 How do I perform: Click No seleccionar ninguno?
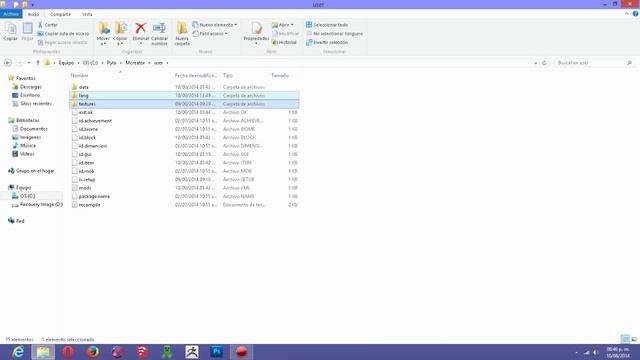[334, 33]
